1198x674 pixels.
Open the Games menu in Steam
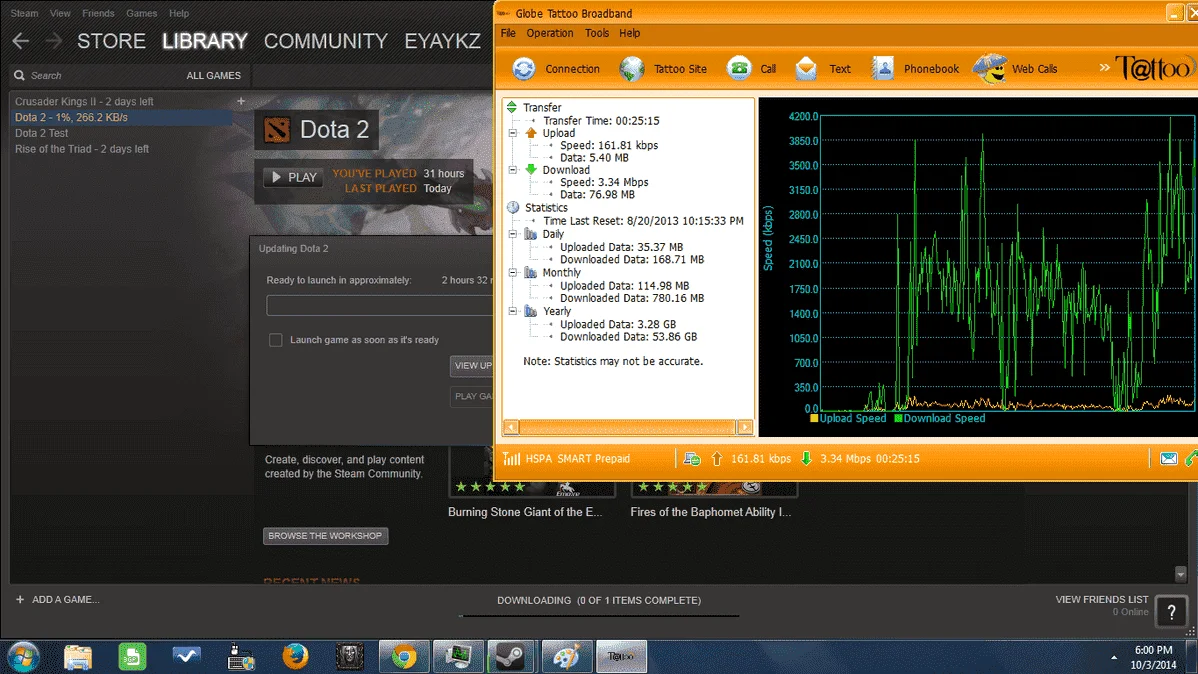[141, 13]
